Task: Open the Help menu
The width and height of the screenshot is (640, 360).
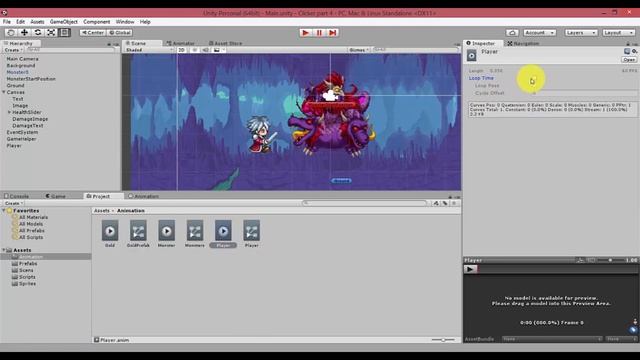Action: [145, 22]
